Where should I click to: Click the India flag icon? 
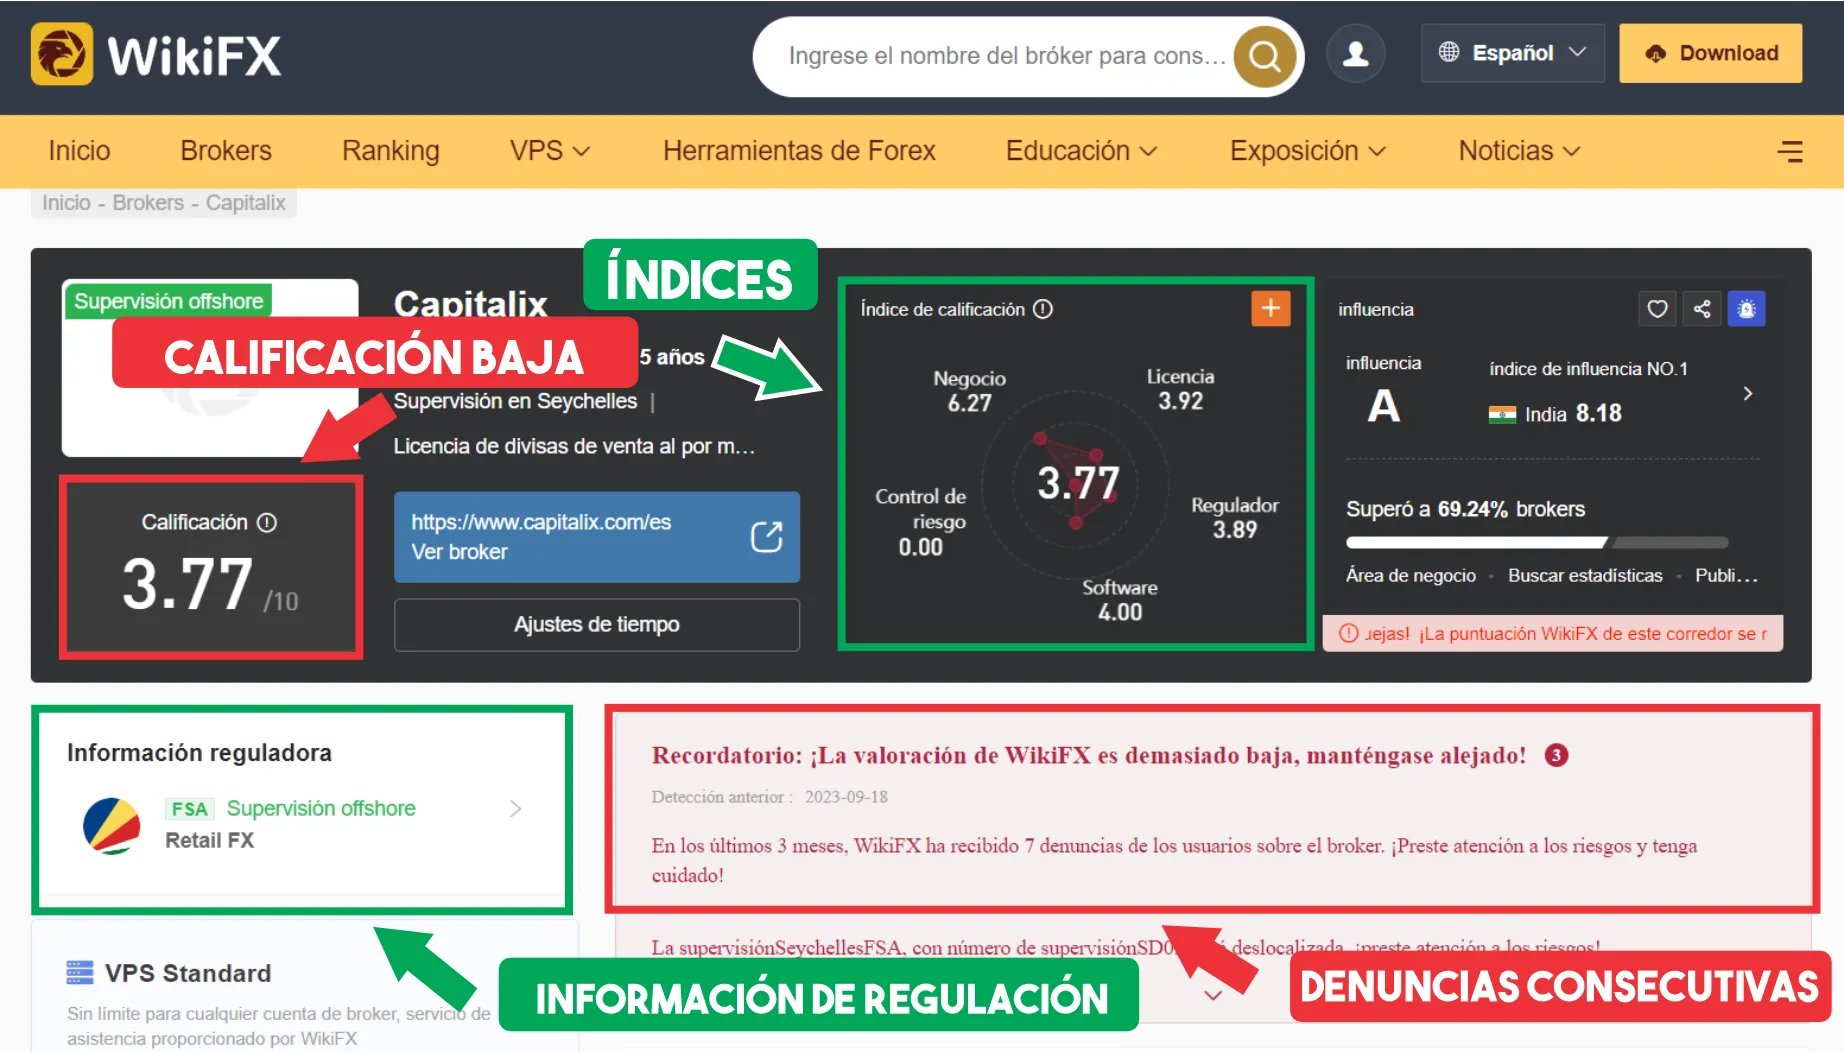click(1502, 414)
